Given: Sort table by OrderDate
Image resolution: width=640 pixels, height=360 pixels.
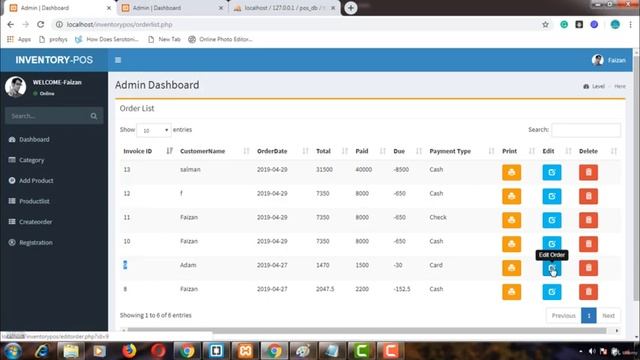Looking at the screenshot, I should pos(282,151).
